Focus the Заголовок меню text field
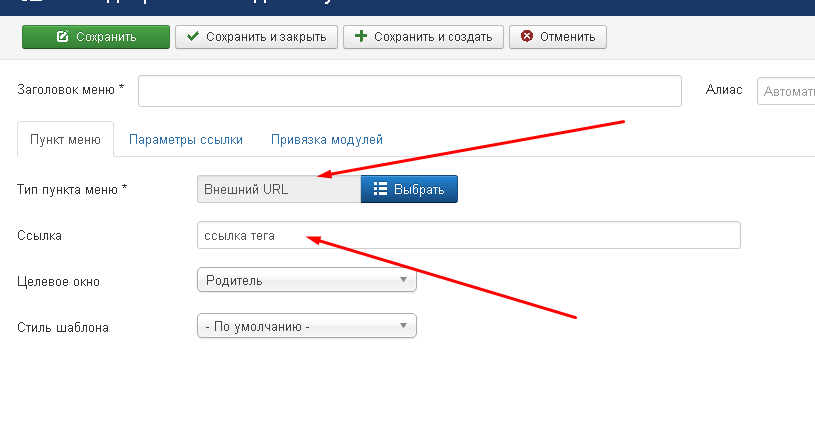This screenshot has height=443, width=815. (409, 90)
